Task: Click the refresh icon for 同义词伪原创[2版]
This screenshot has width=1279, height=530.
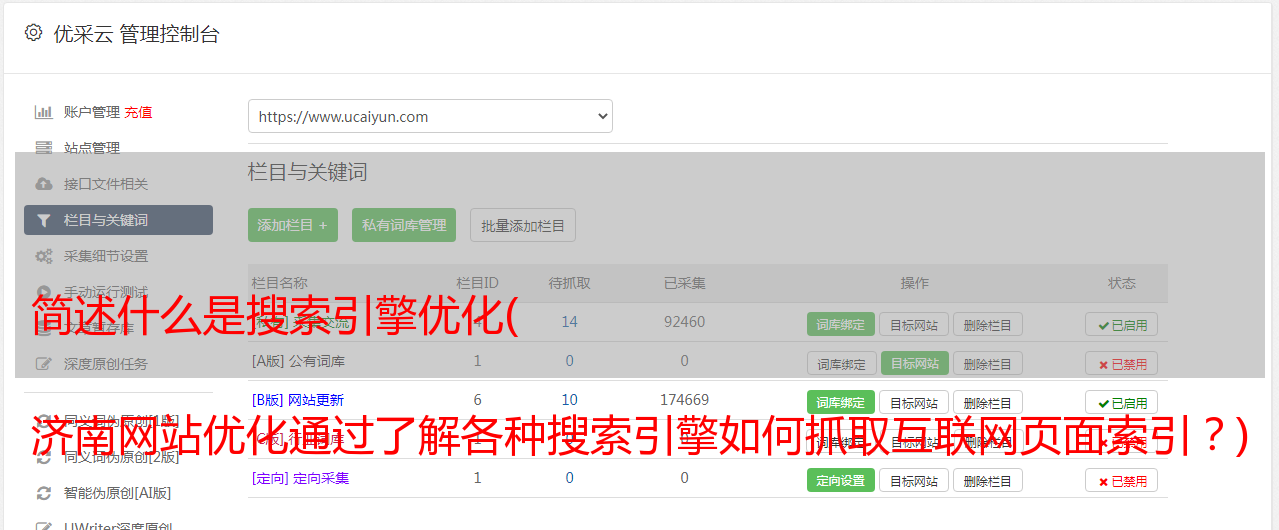Action: [x=43, y=457]
